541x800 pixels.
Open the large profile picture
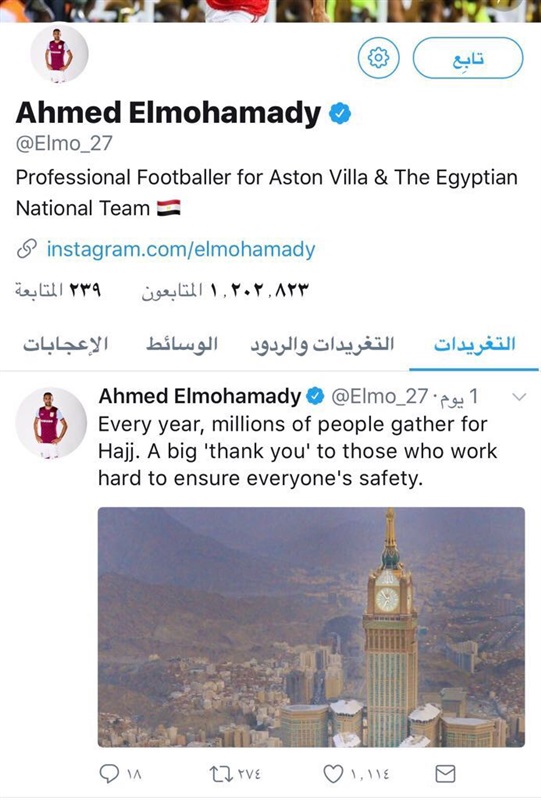click(59, 54)
